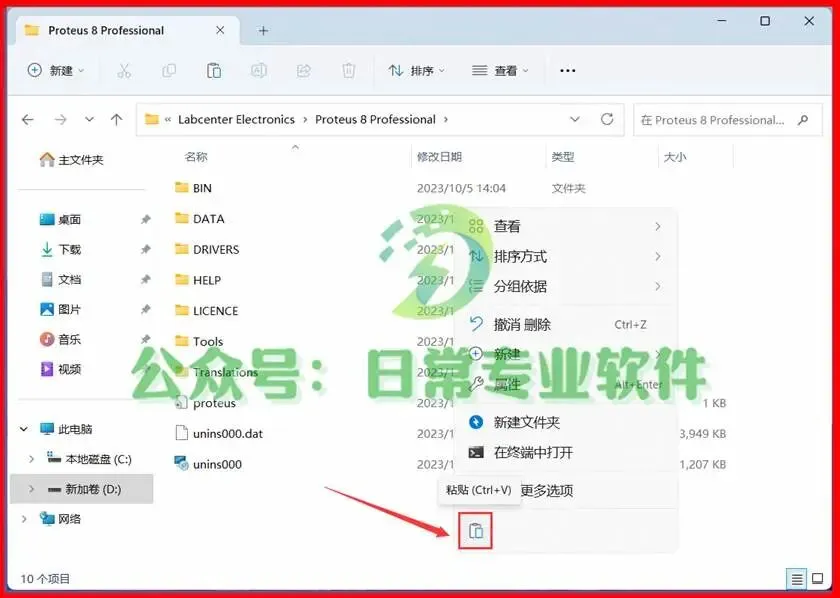Select 新加卷 (D:) drive
840x598 pixels.
point(83,489)
